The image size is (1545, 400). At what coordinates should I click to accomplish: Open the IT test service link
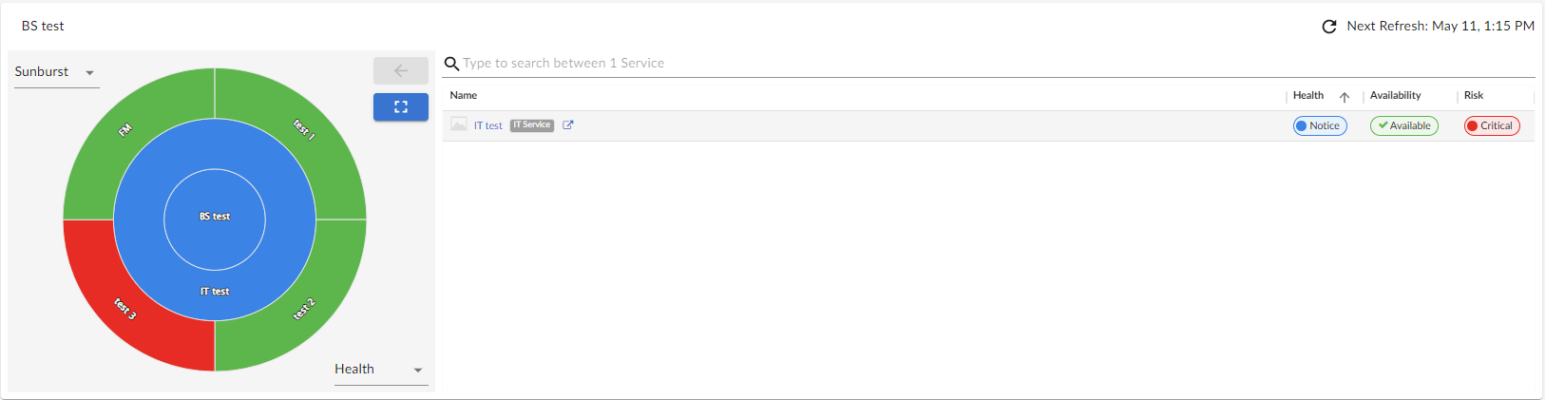tap(488, 125)
